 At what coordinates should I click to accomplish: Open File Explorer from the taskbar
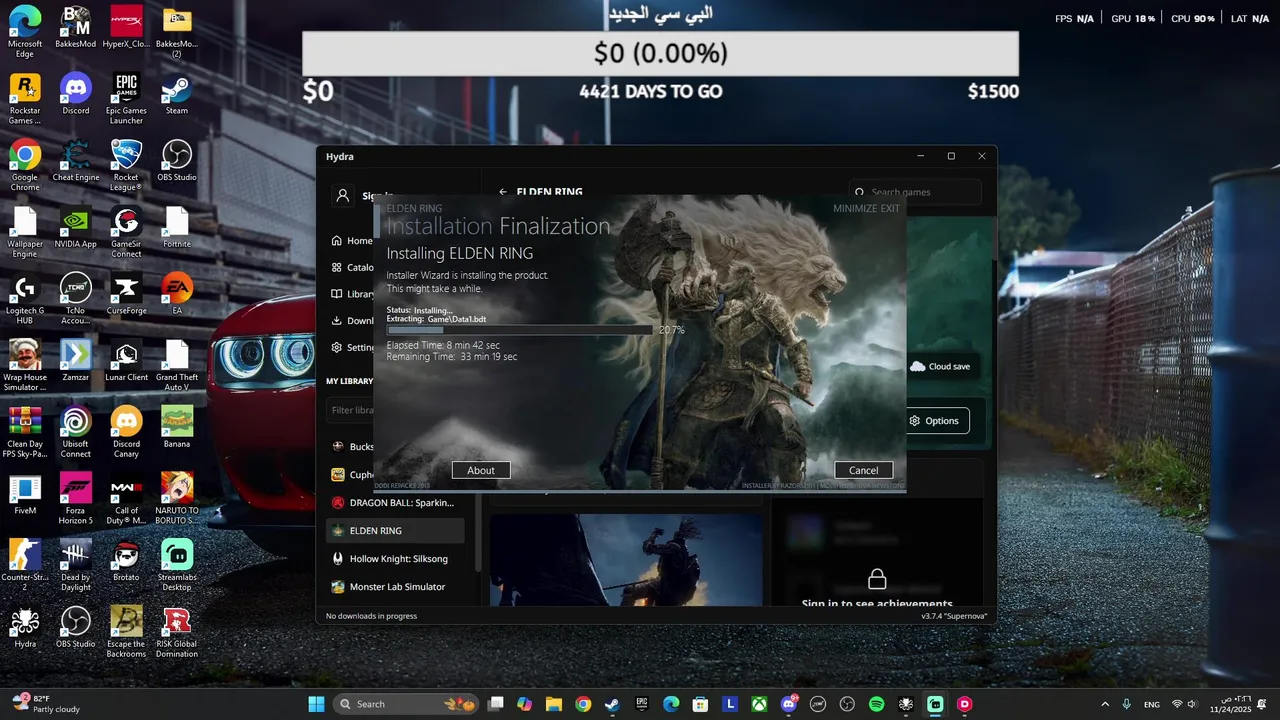coord(554,704)
